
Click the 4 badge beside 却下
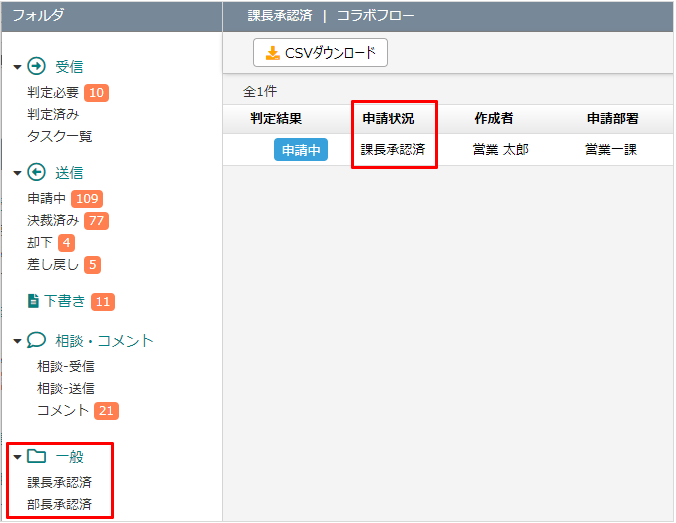66,243
